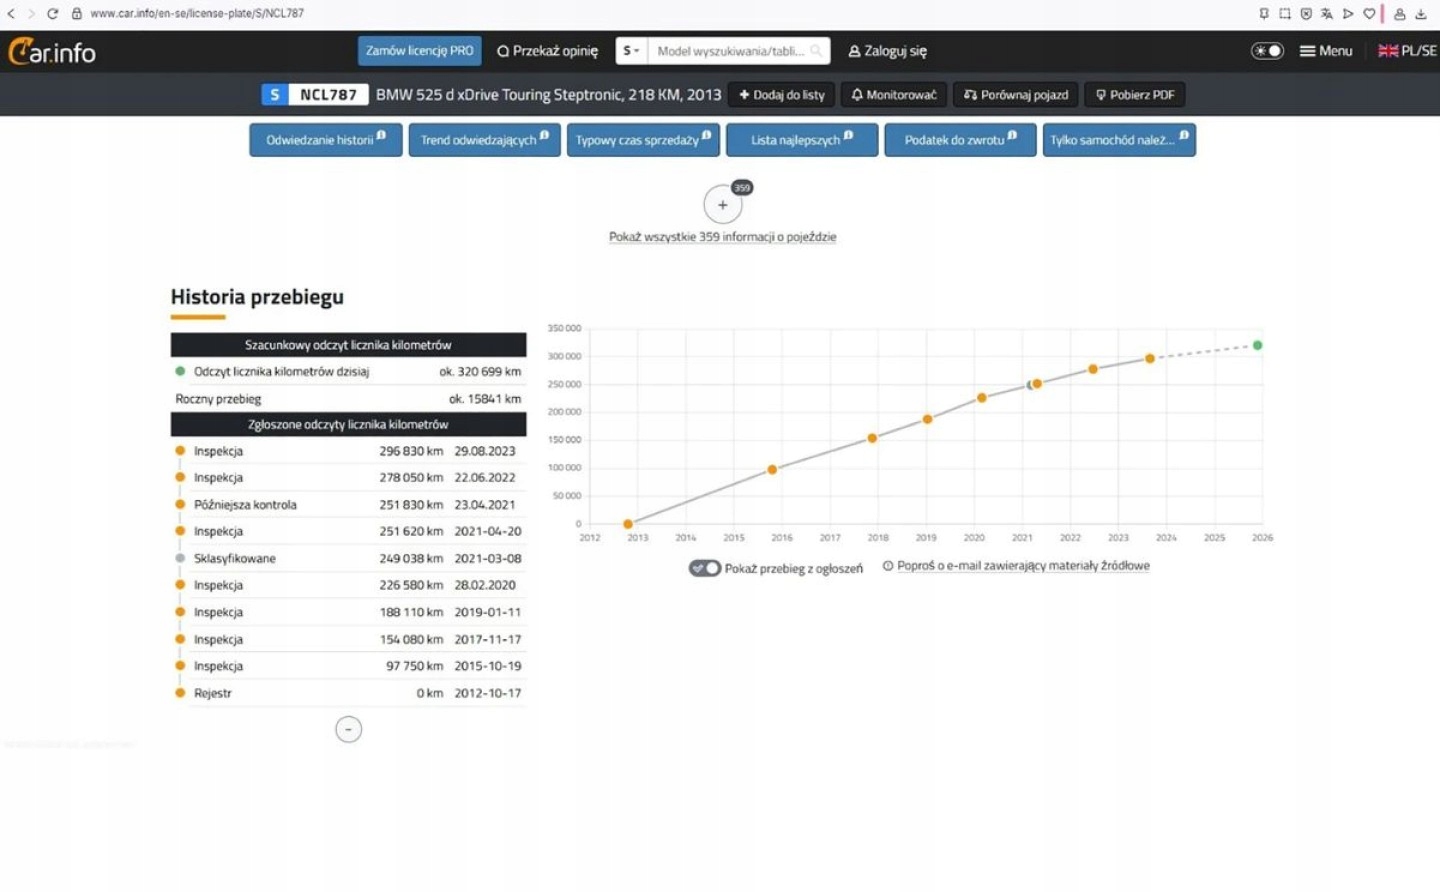Toggle 'Pokaż przebieg z ogłoszeń' switch
This screenshot has width=1440, height=892.
click(x=704, y=568)
